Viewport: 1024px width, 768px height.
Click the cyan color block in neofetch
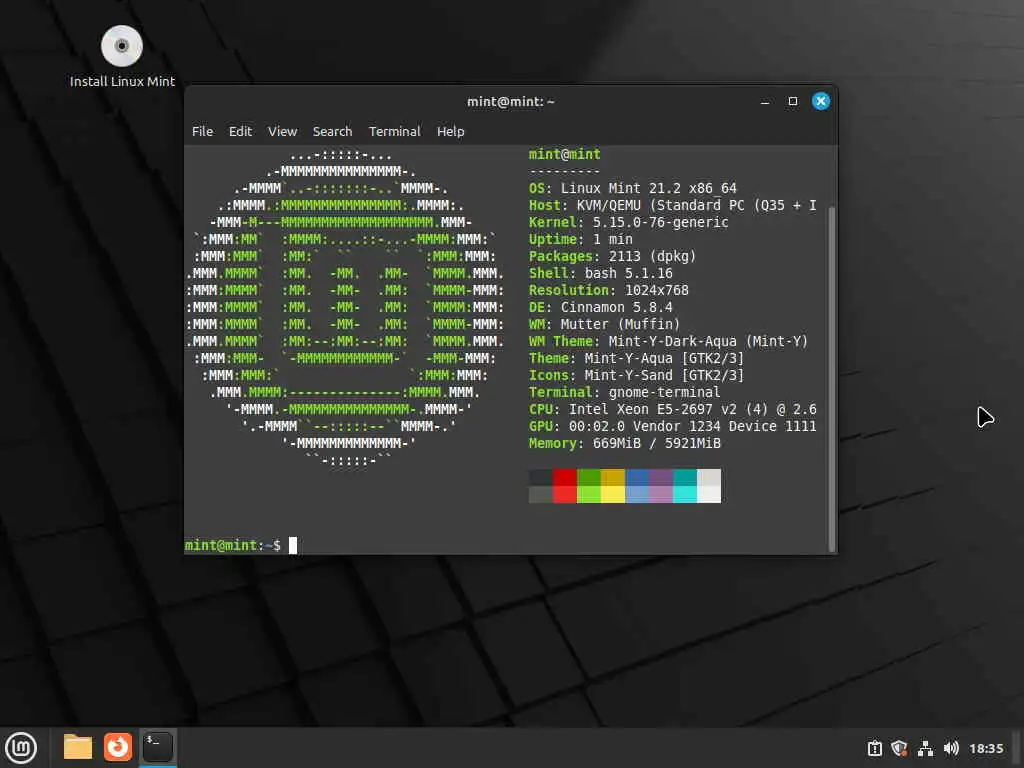pos(685,486)
